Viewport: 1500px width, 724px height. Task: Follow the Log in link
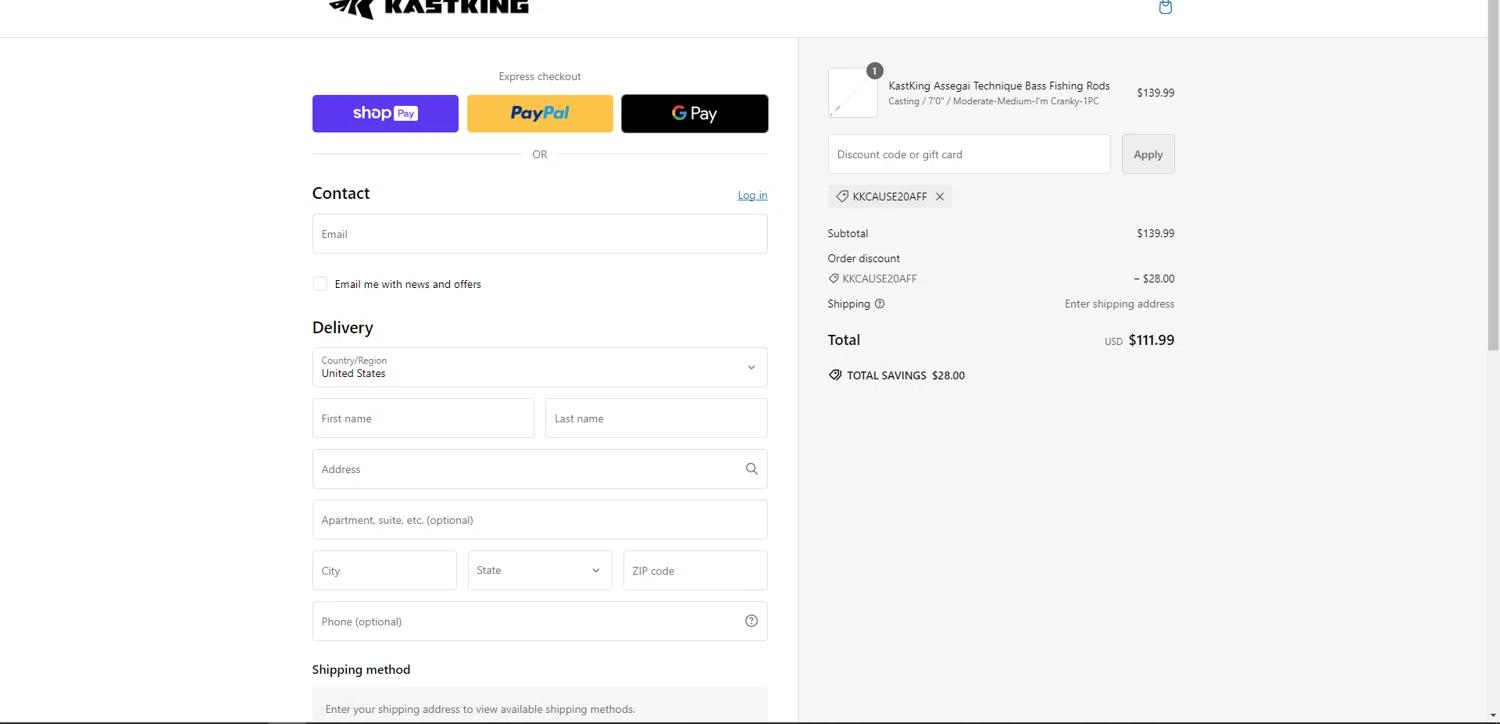point(753,195)
